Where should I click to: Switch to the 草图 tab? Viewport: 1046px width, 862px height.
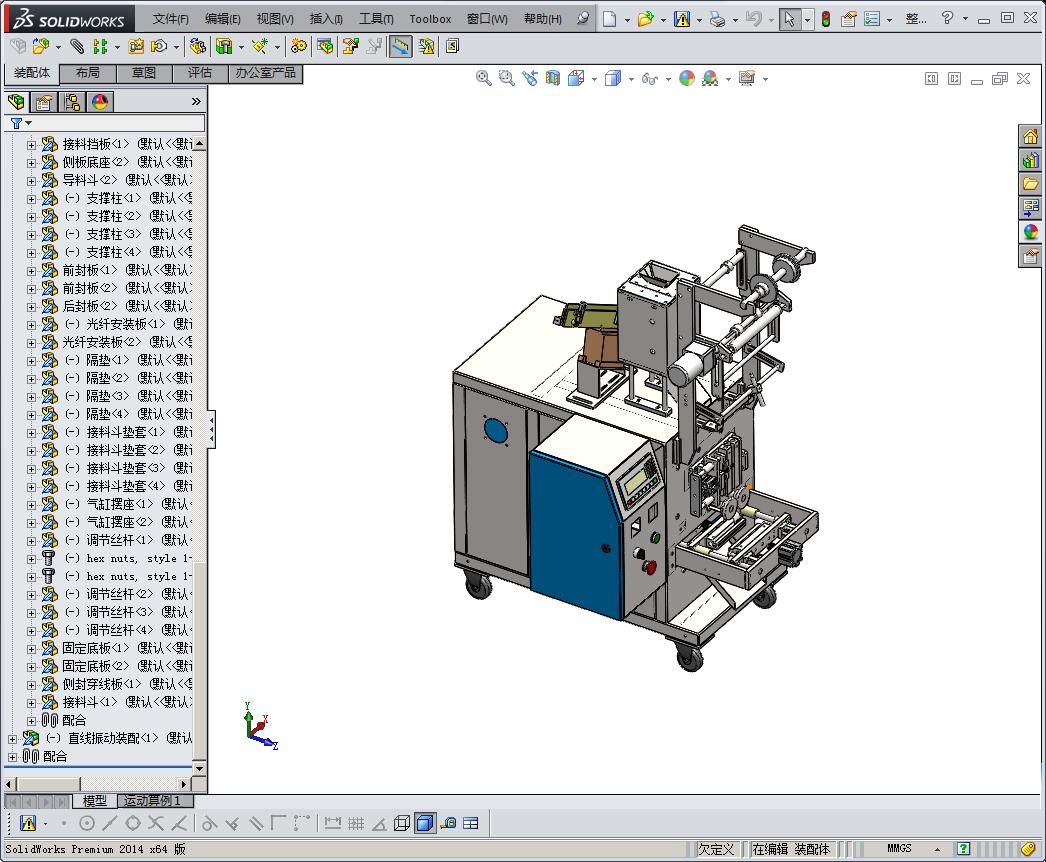click(x=144, y=73)
